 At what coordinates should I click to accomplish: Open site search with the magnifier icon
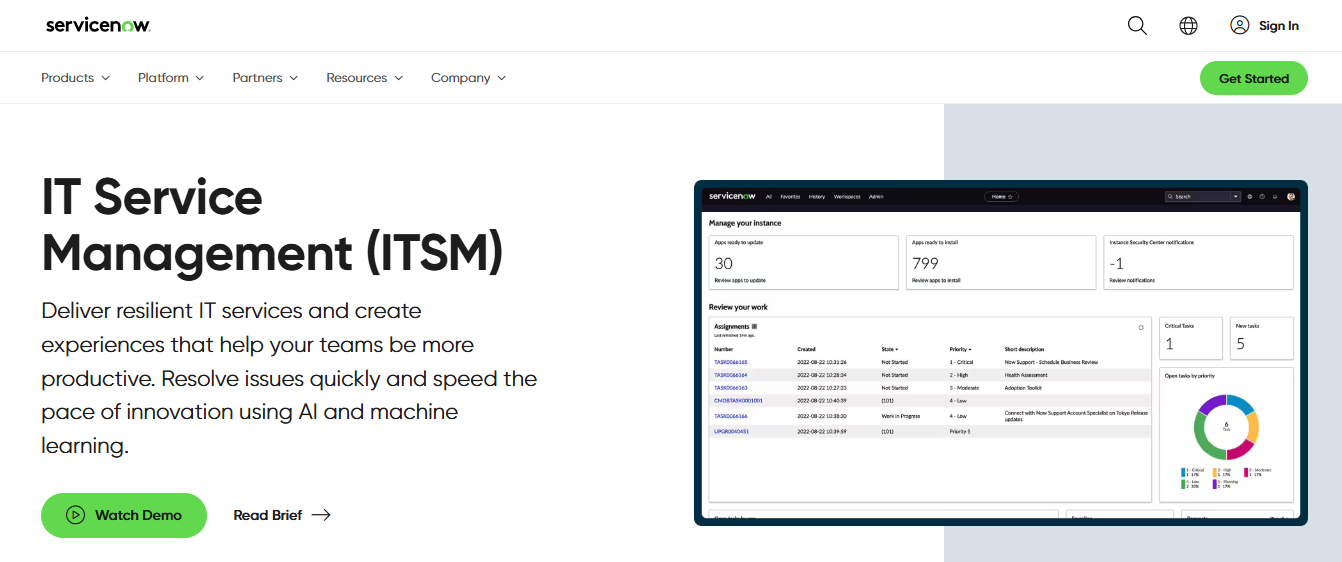pyautogui.click(x=1137, y=26)
